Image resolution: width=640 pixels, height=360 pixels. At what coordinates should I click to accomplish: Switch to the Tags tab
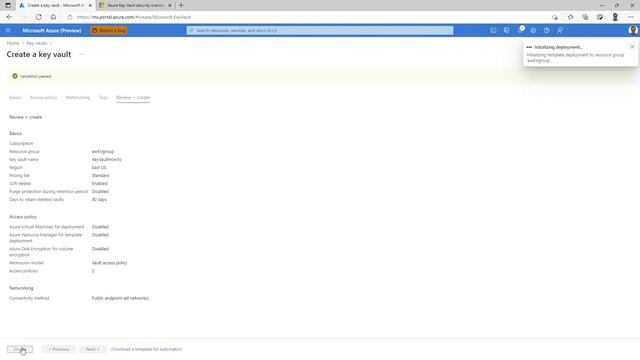click(103, 98)
